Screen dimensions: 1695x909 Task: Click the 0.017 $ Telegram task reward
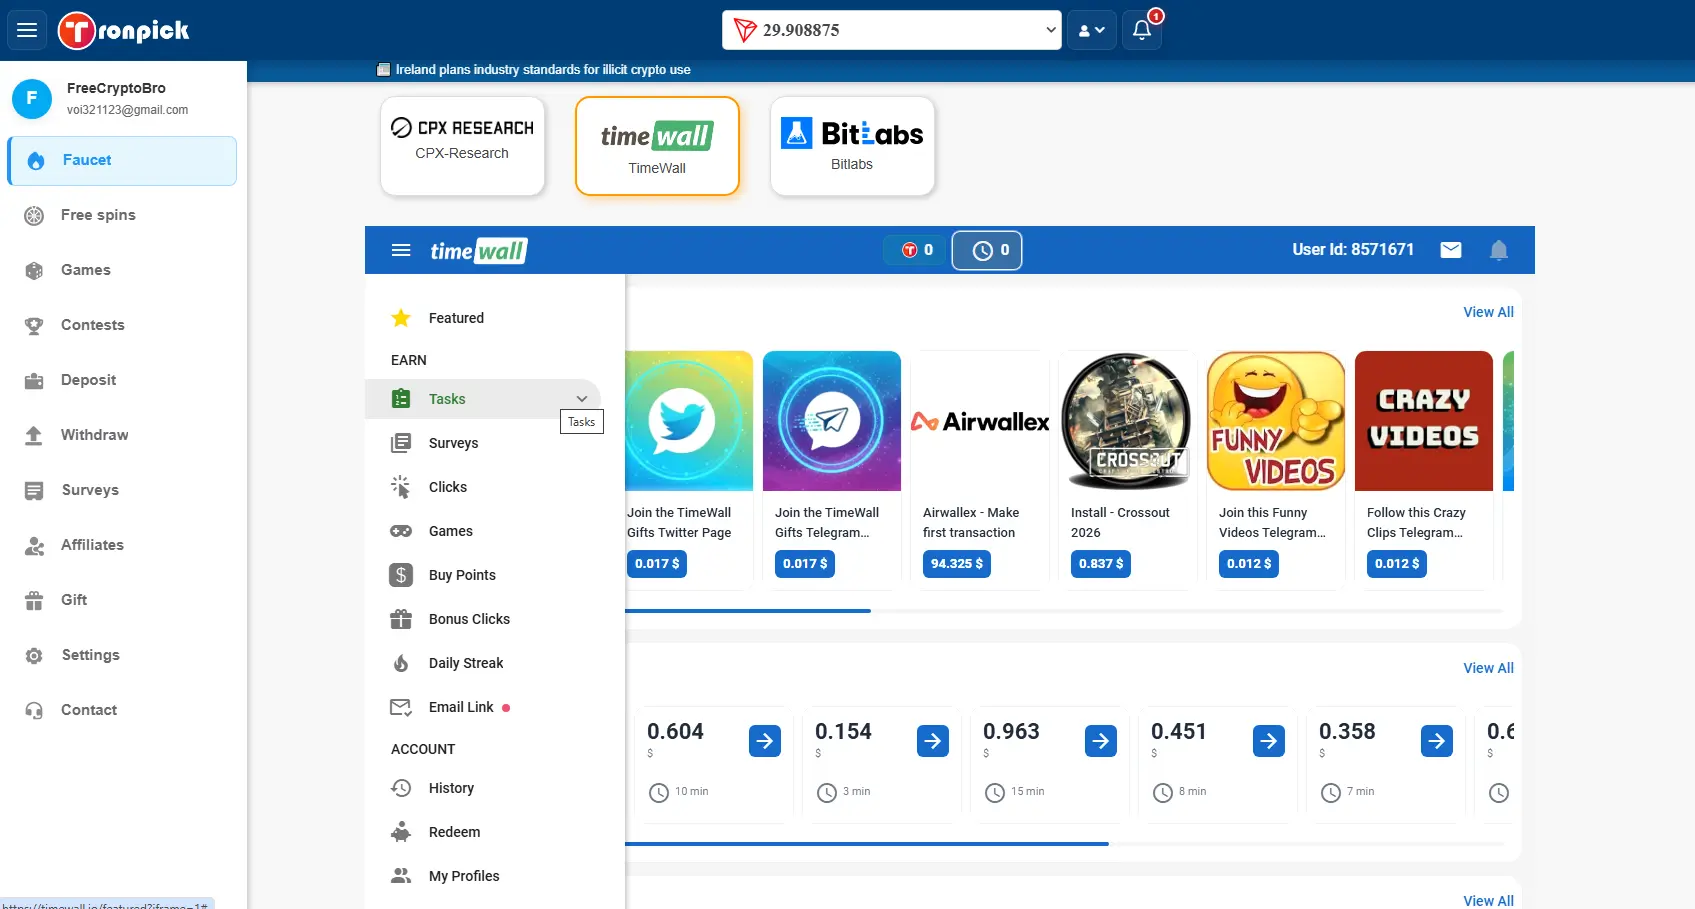pos(805,564)
